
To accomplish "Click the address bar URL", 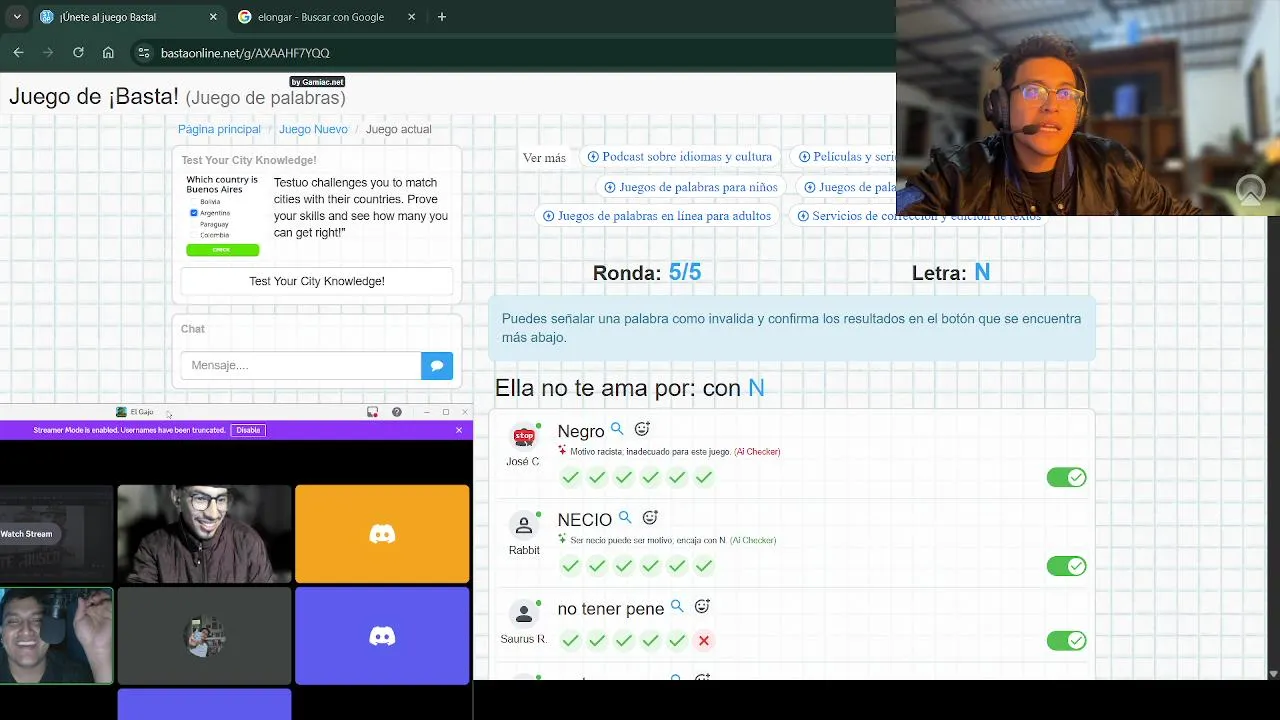I will coord(245,53).
